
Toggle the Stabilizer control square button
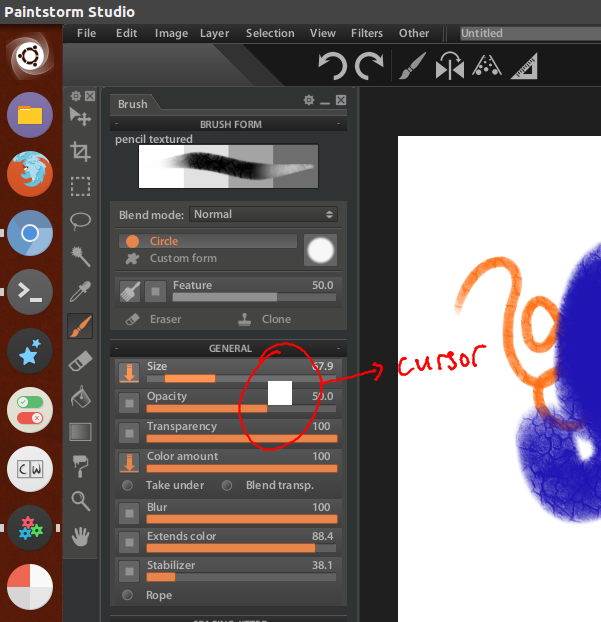tap(129, 572)
